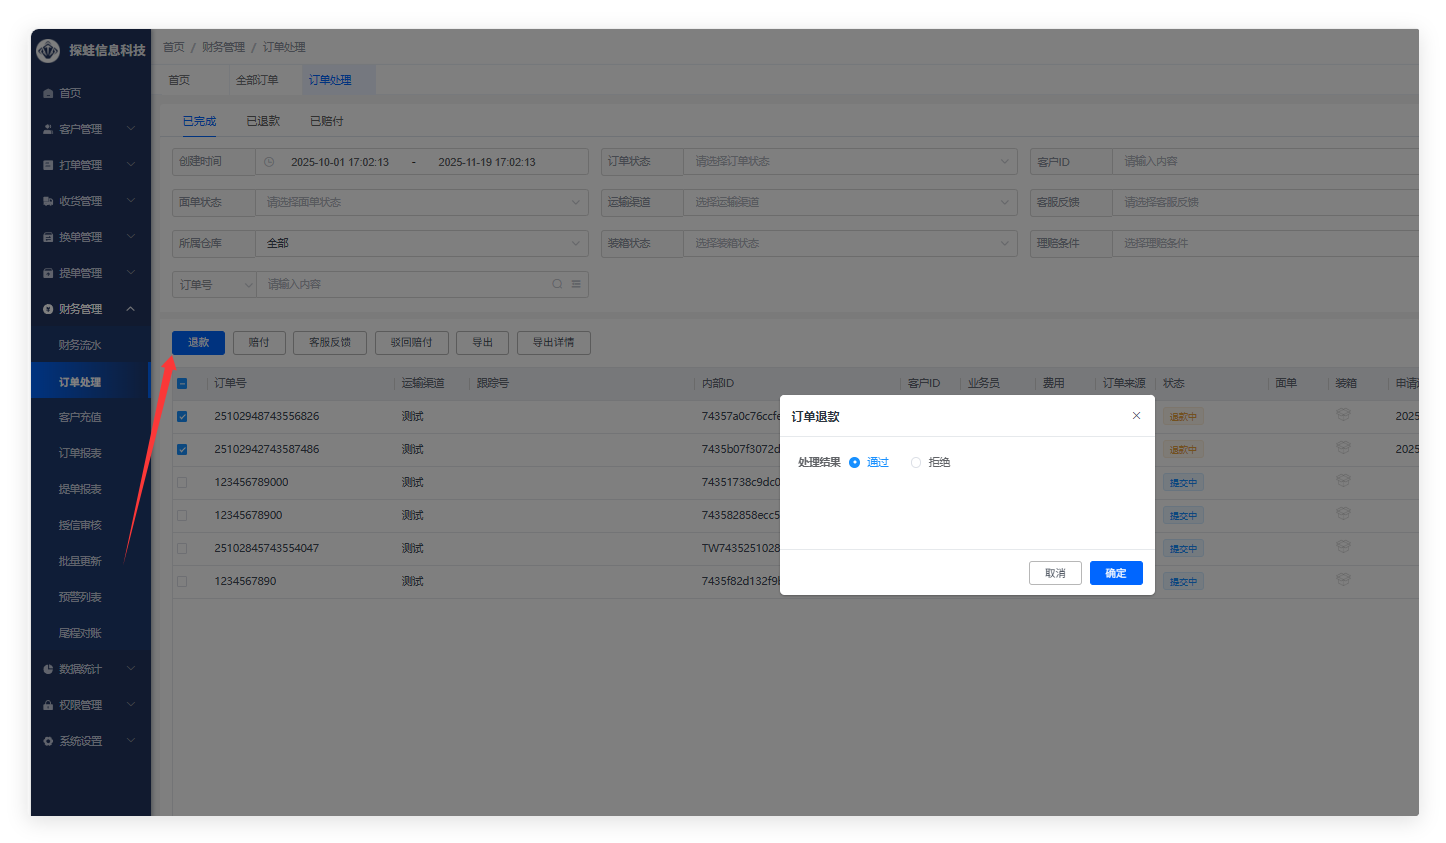Uncheck the checkbox for order 25102942743587486
Viewport: 1446px width, 843px height.
(182, 449)
